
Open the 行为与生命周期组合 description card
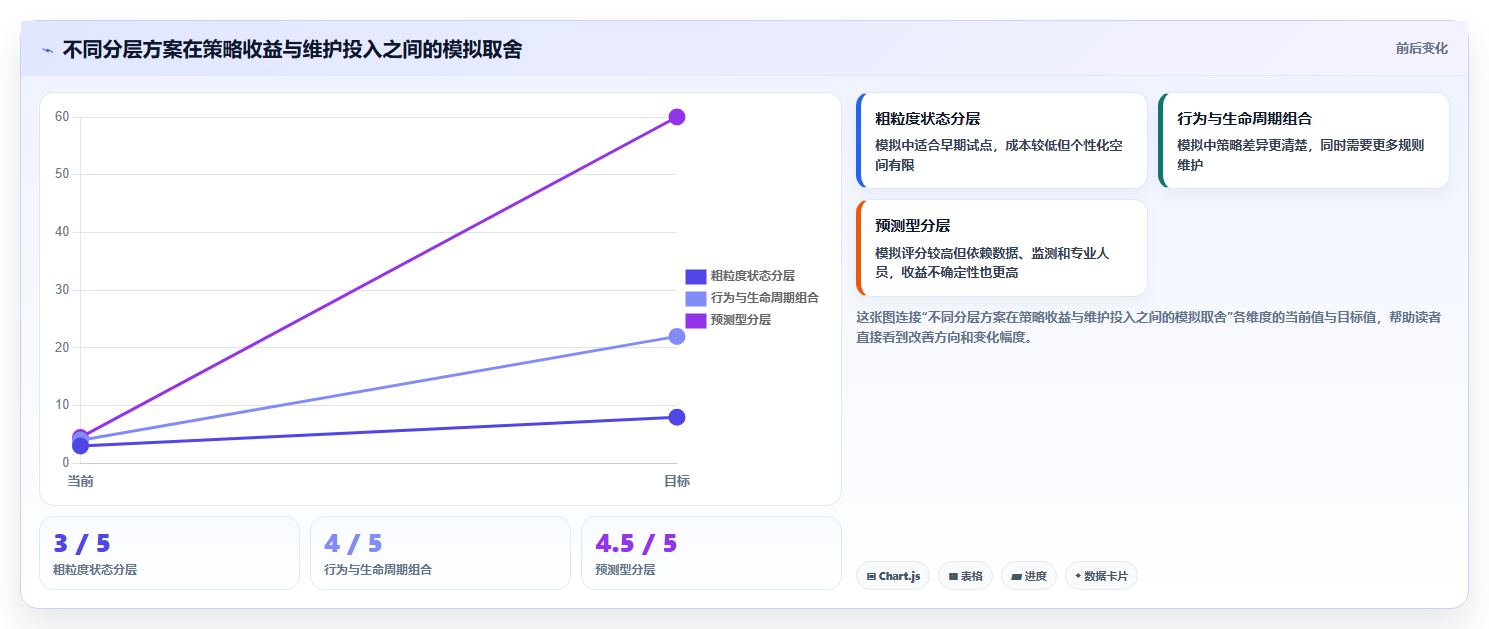[x=1303, y=141]
